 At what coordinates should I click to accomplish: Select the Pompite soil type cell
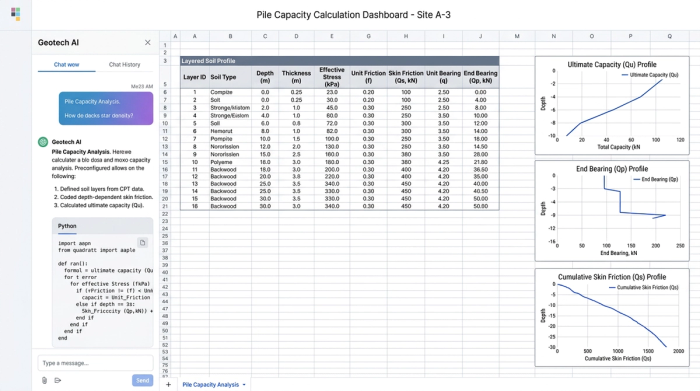(230, 139)
